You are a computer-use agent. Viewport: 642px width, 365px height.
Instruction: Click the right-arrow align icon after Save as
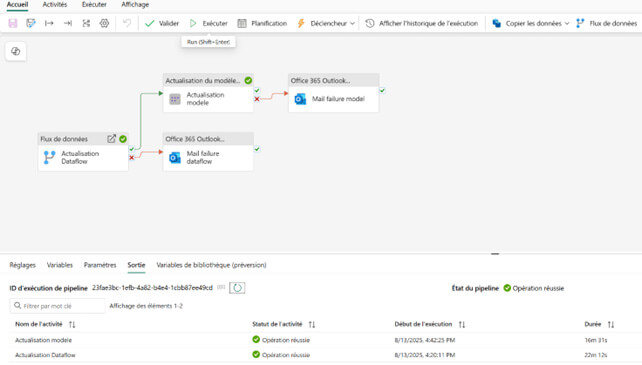49,23
